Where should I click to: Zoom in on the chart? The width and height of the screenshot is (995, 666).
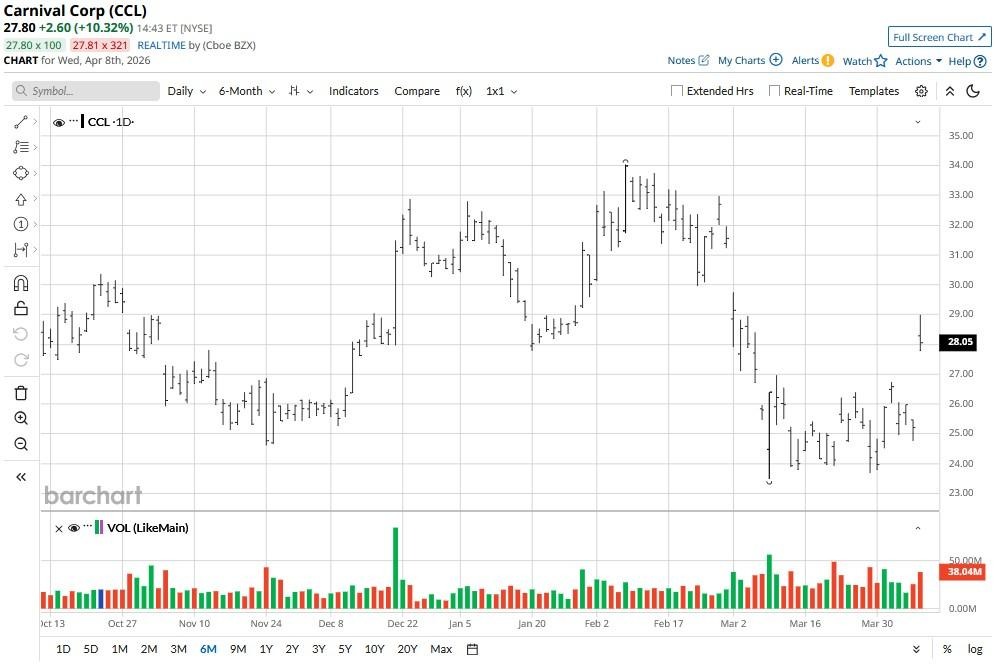pos(21,418)
